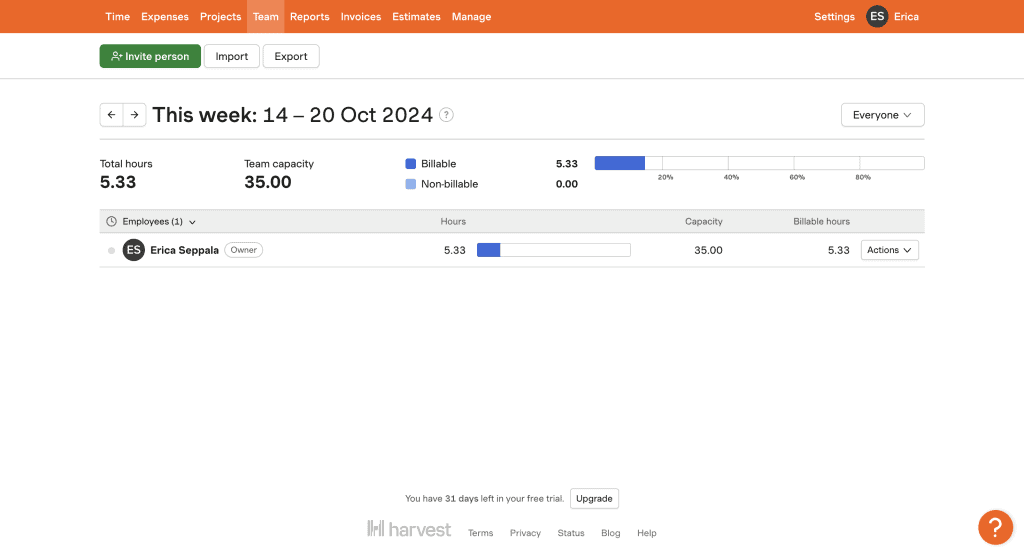The width and height of the screenshot is (1024, 556).
Task: Click Erica Seppala's ES avatar in table
Action: [x=134, y=250]
